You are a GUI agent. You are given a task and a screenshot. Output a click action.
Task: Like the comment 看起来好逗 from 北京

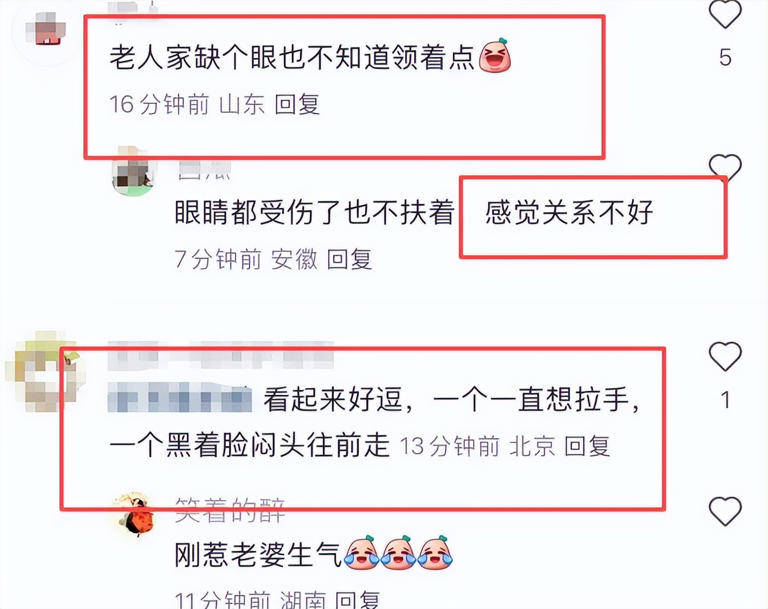pos(725,356)
